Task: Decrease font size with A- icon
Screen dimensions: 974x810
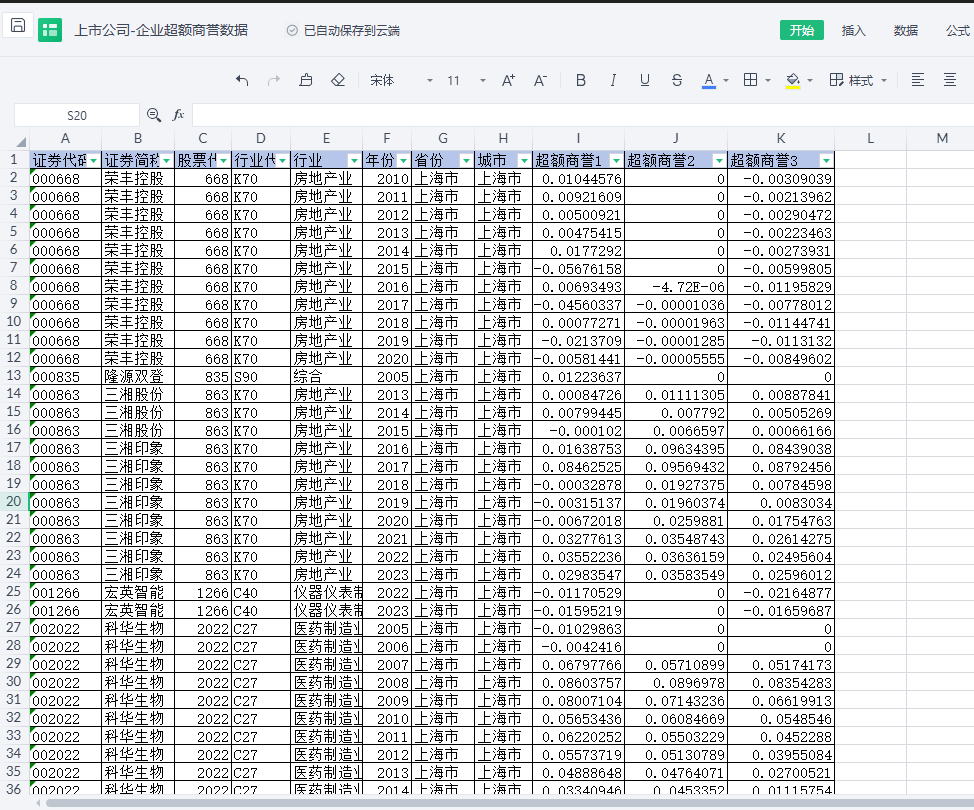Action: 540,80
